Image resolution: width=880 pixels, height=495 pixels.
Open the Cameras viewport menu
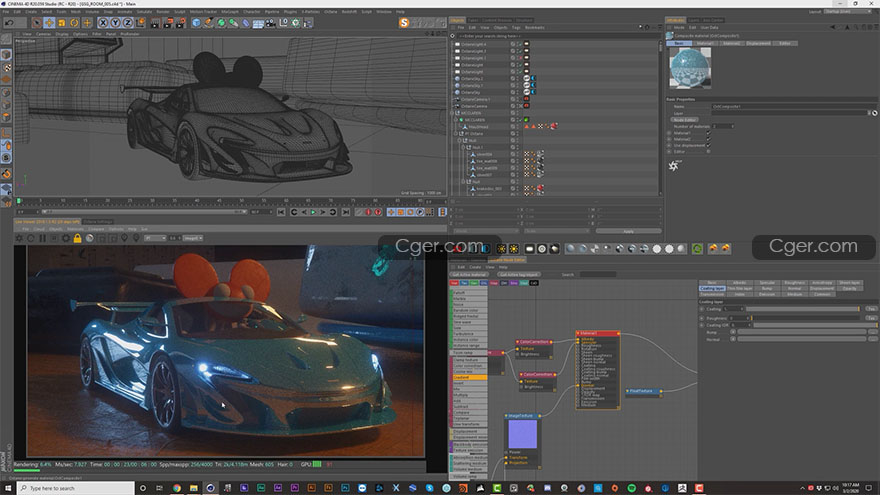(x=43, y=34)
